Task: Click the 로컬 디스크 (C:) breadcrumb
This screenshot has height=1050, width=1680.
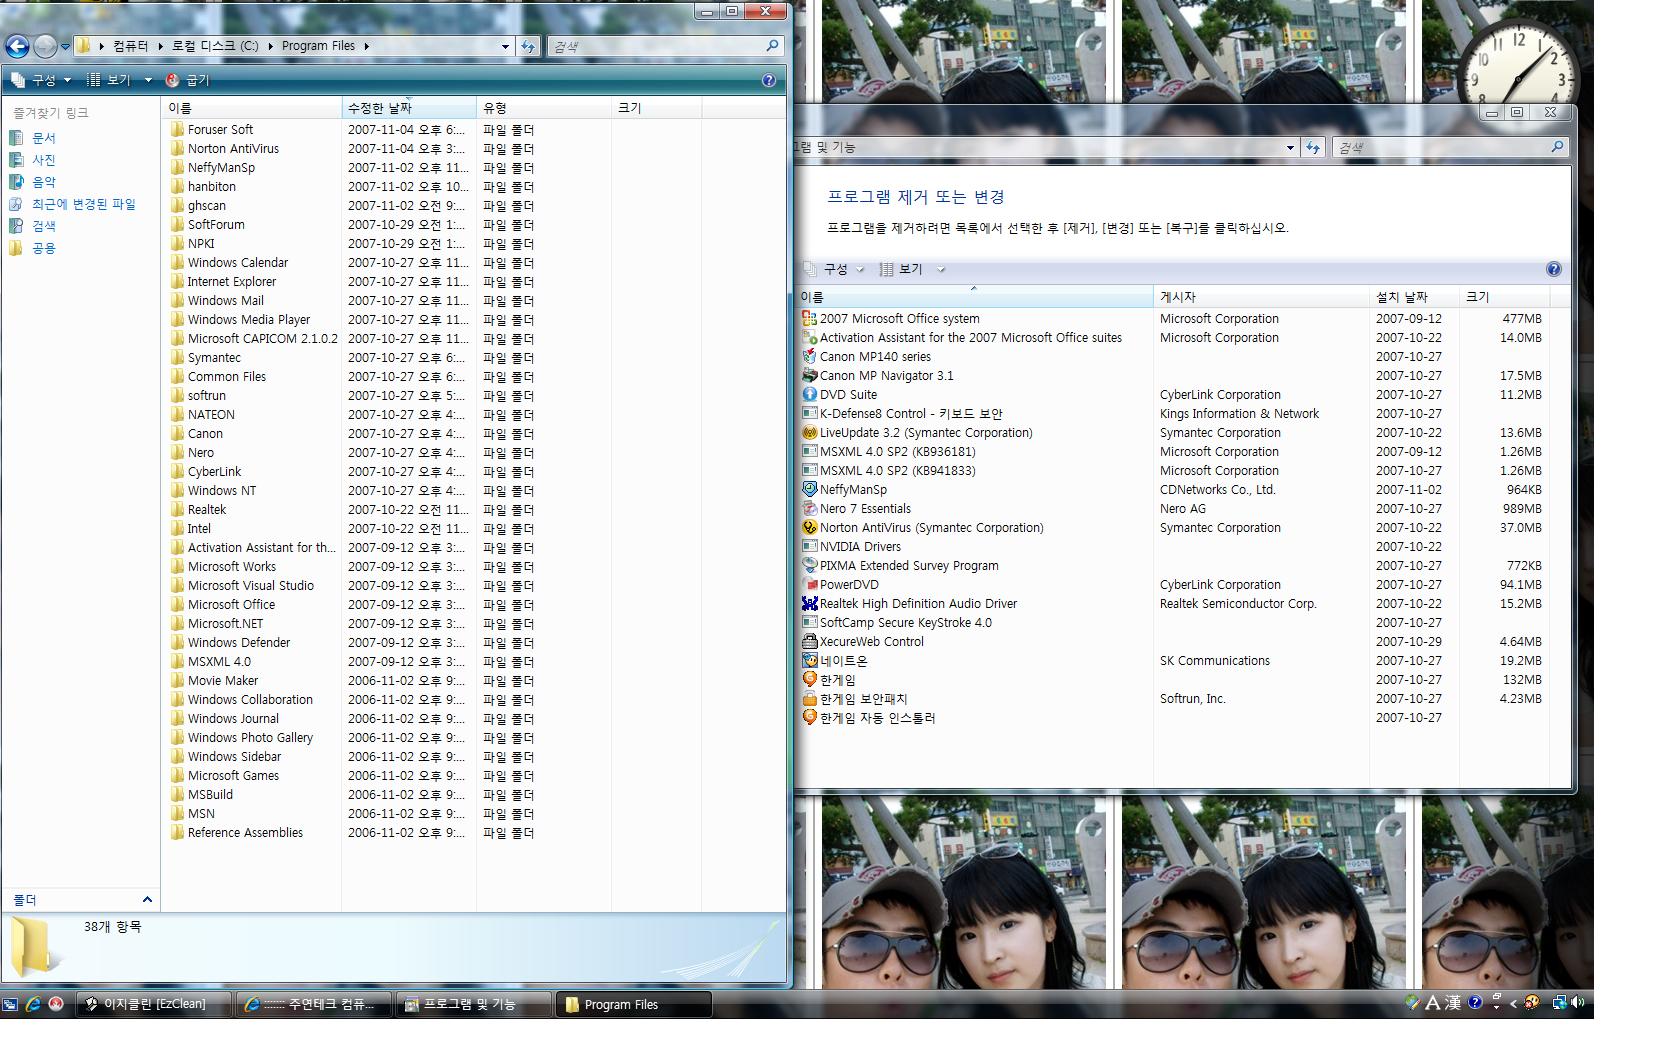Action: point(214,46)
